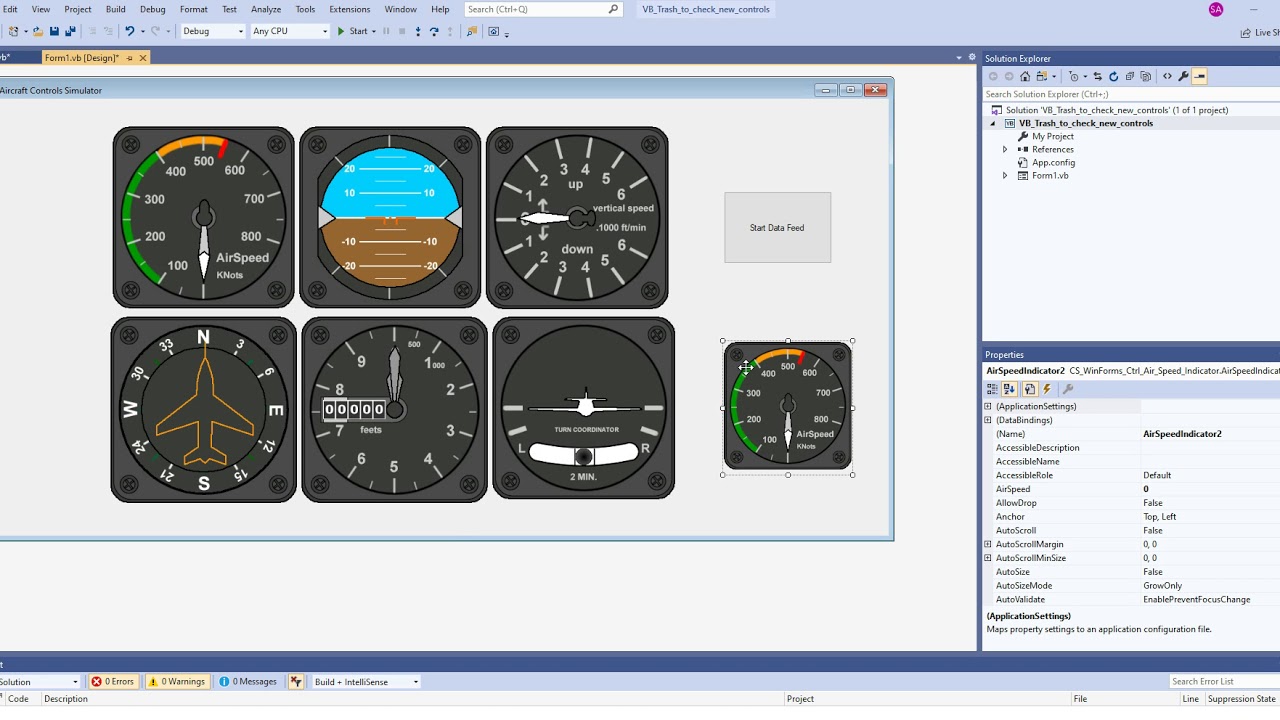Open the Analyze menu
This screenshot has width=1280, height=720.
pos(266,9)
